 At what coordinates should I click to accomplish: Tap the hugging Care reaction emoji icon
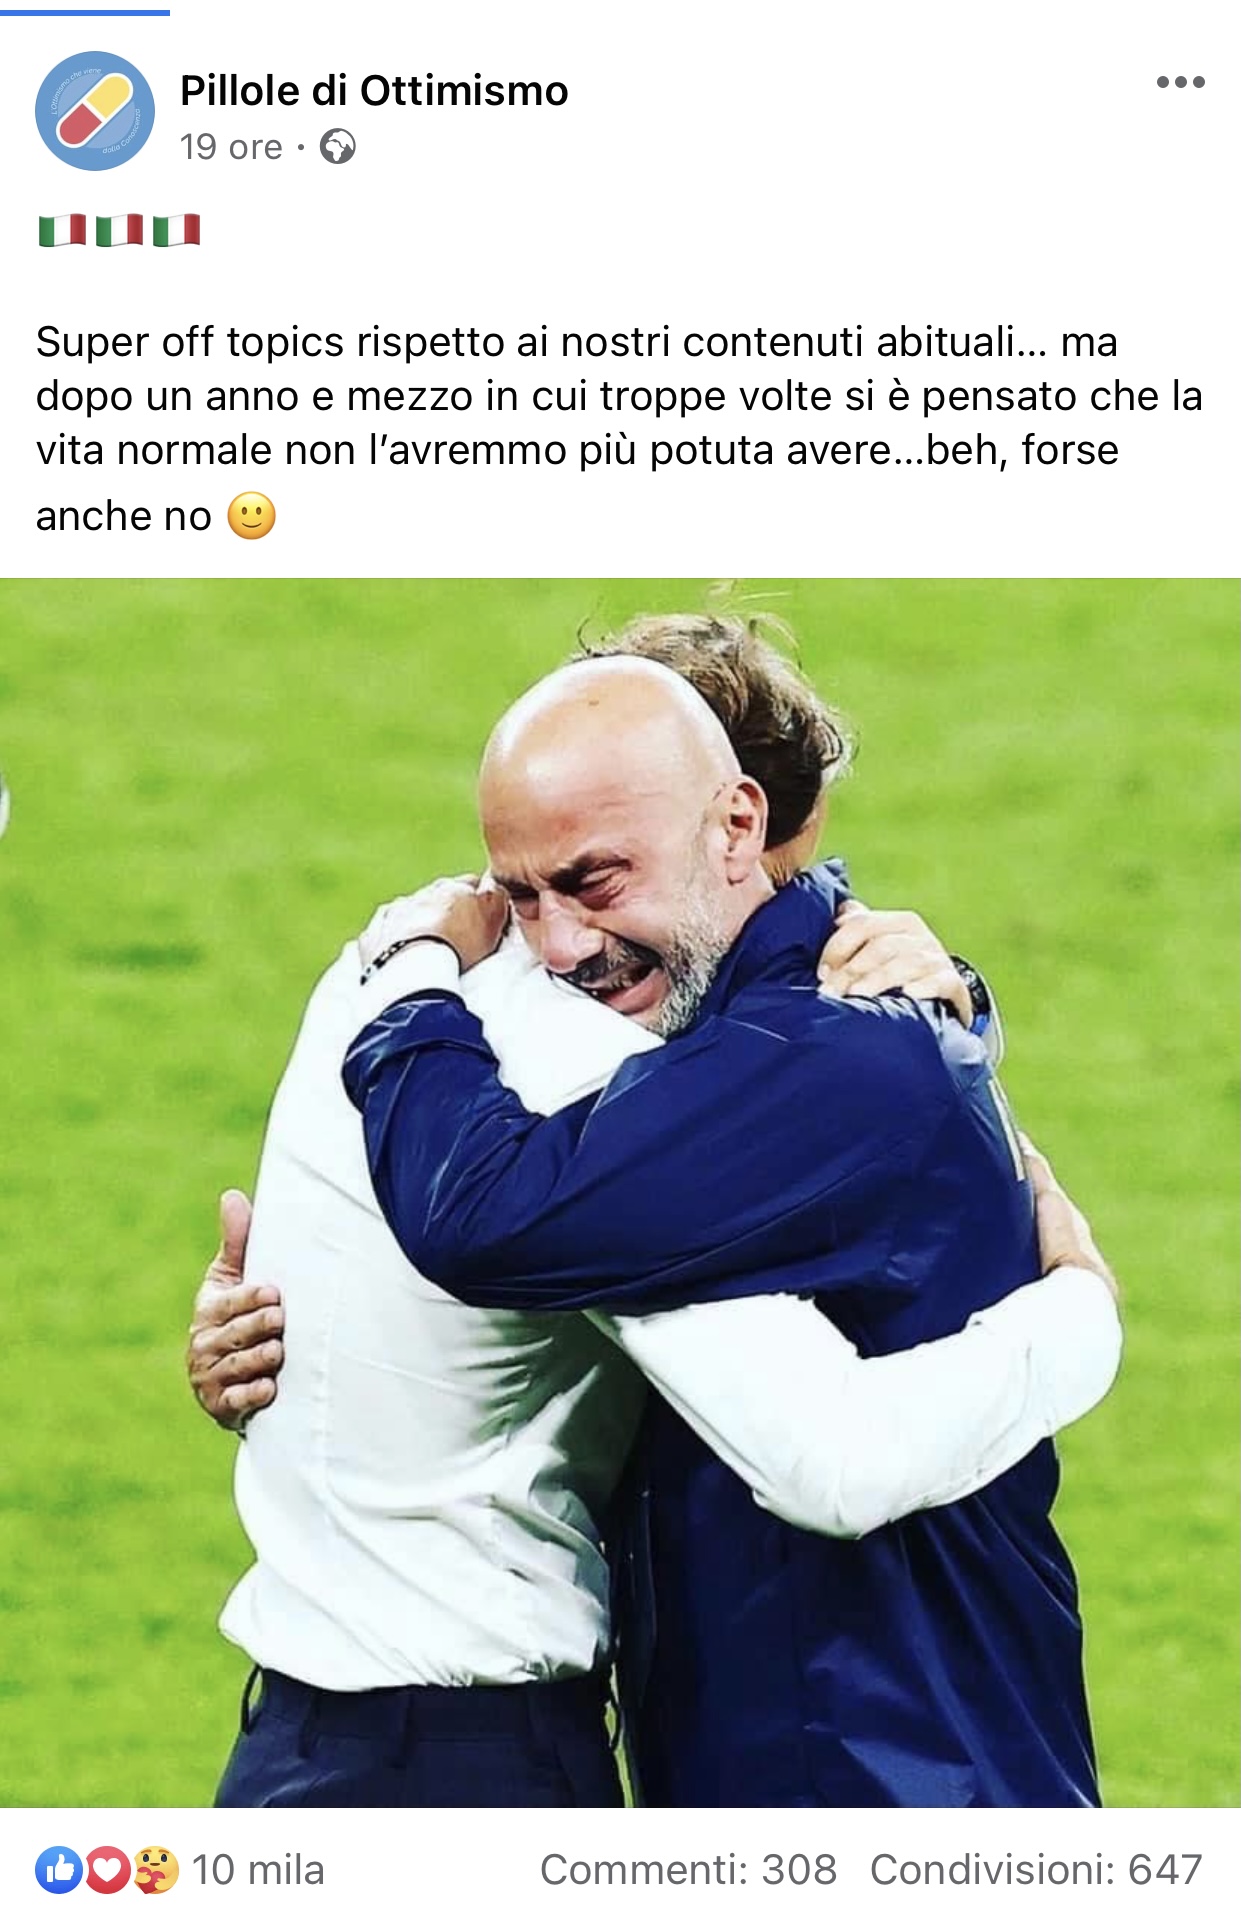pyautogui.click(x=155, y=1869)
